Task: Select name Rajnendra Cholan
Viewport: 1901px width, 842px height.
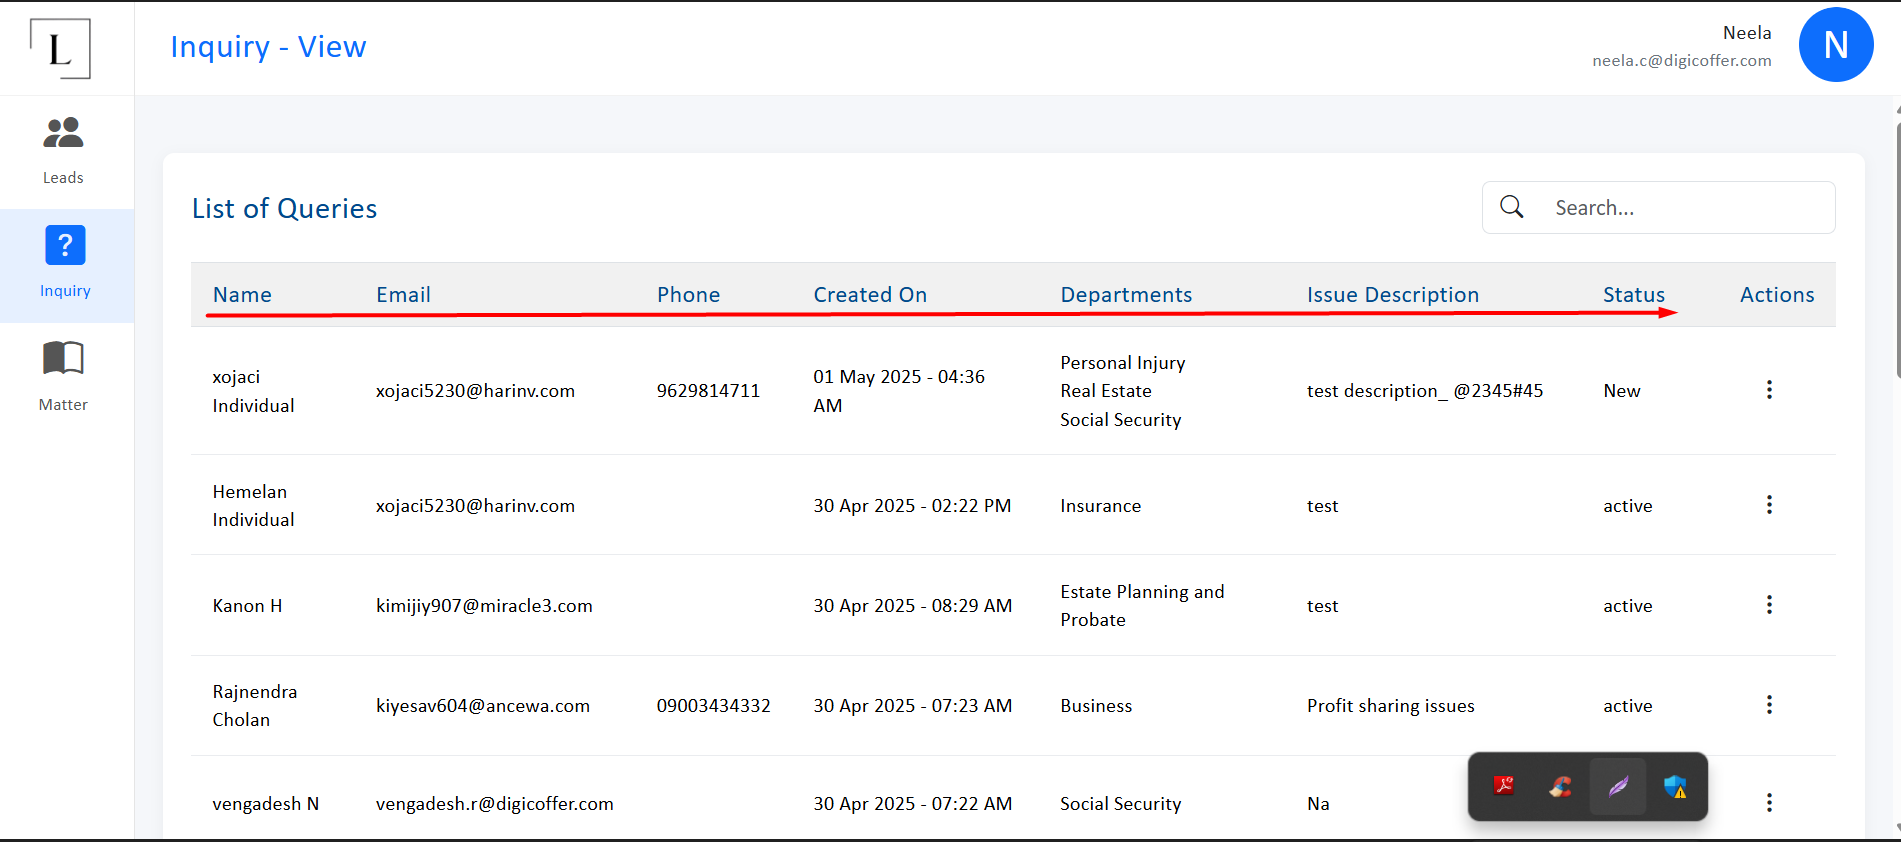Action: pos(254,705)
